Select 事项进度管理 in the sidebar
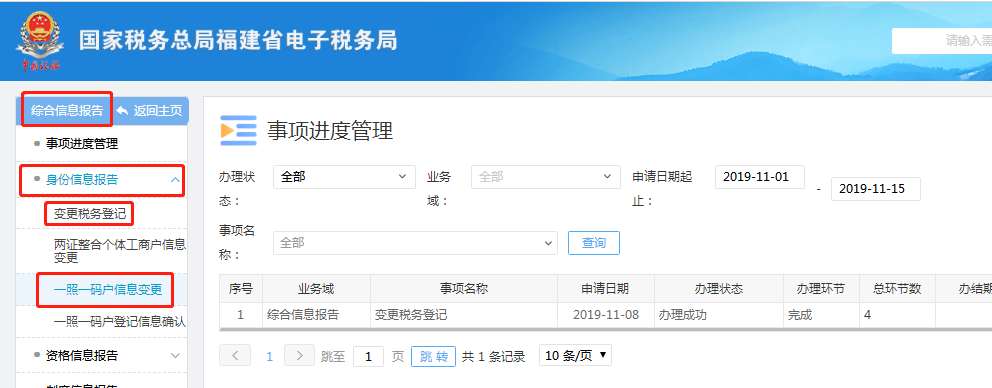 click(x=82, y=144)
